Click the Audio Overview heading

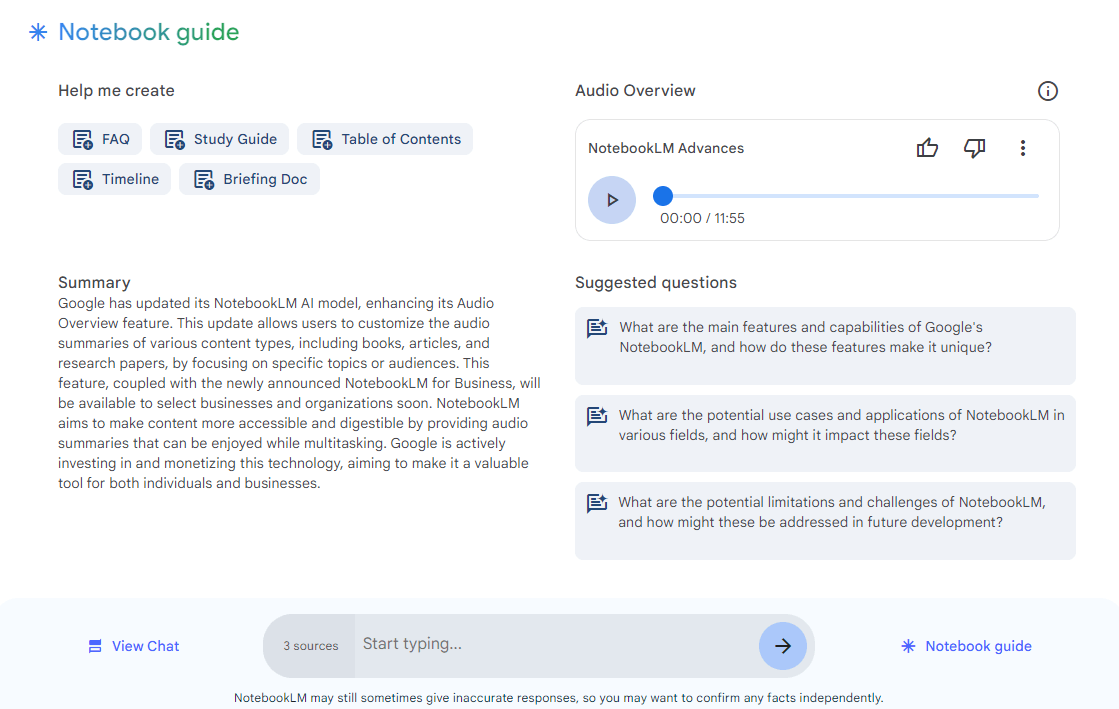[x=635, y=91]
